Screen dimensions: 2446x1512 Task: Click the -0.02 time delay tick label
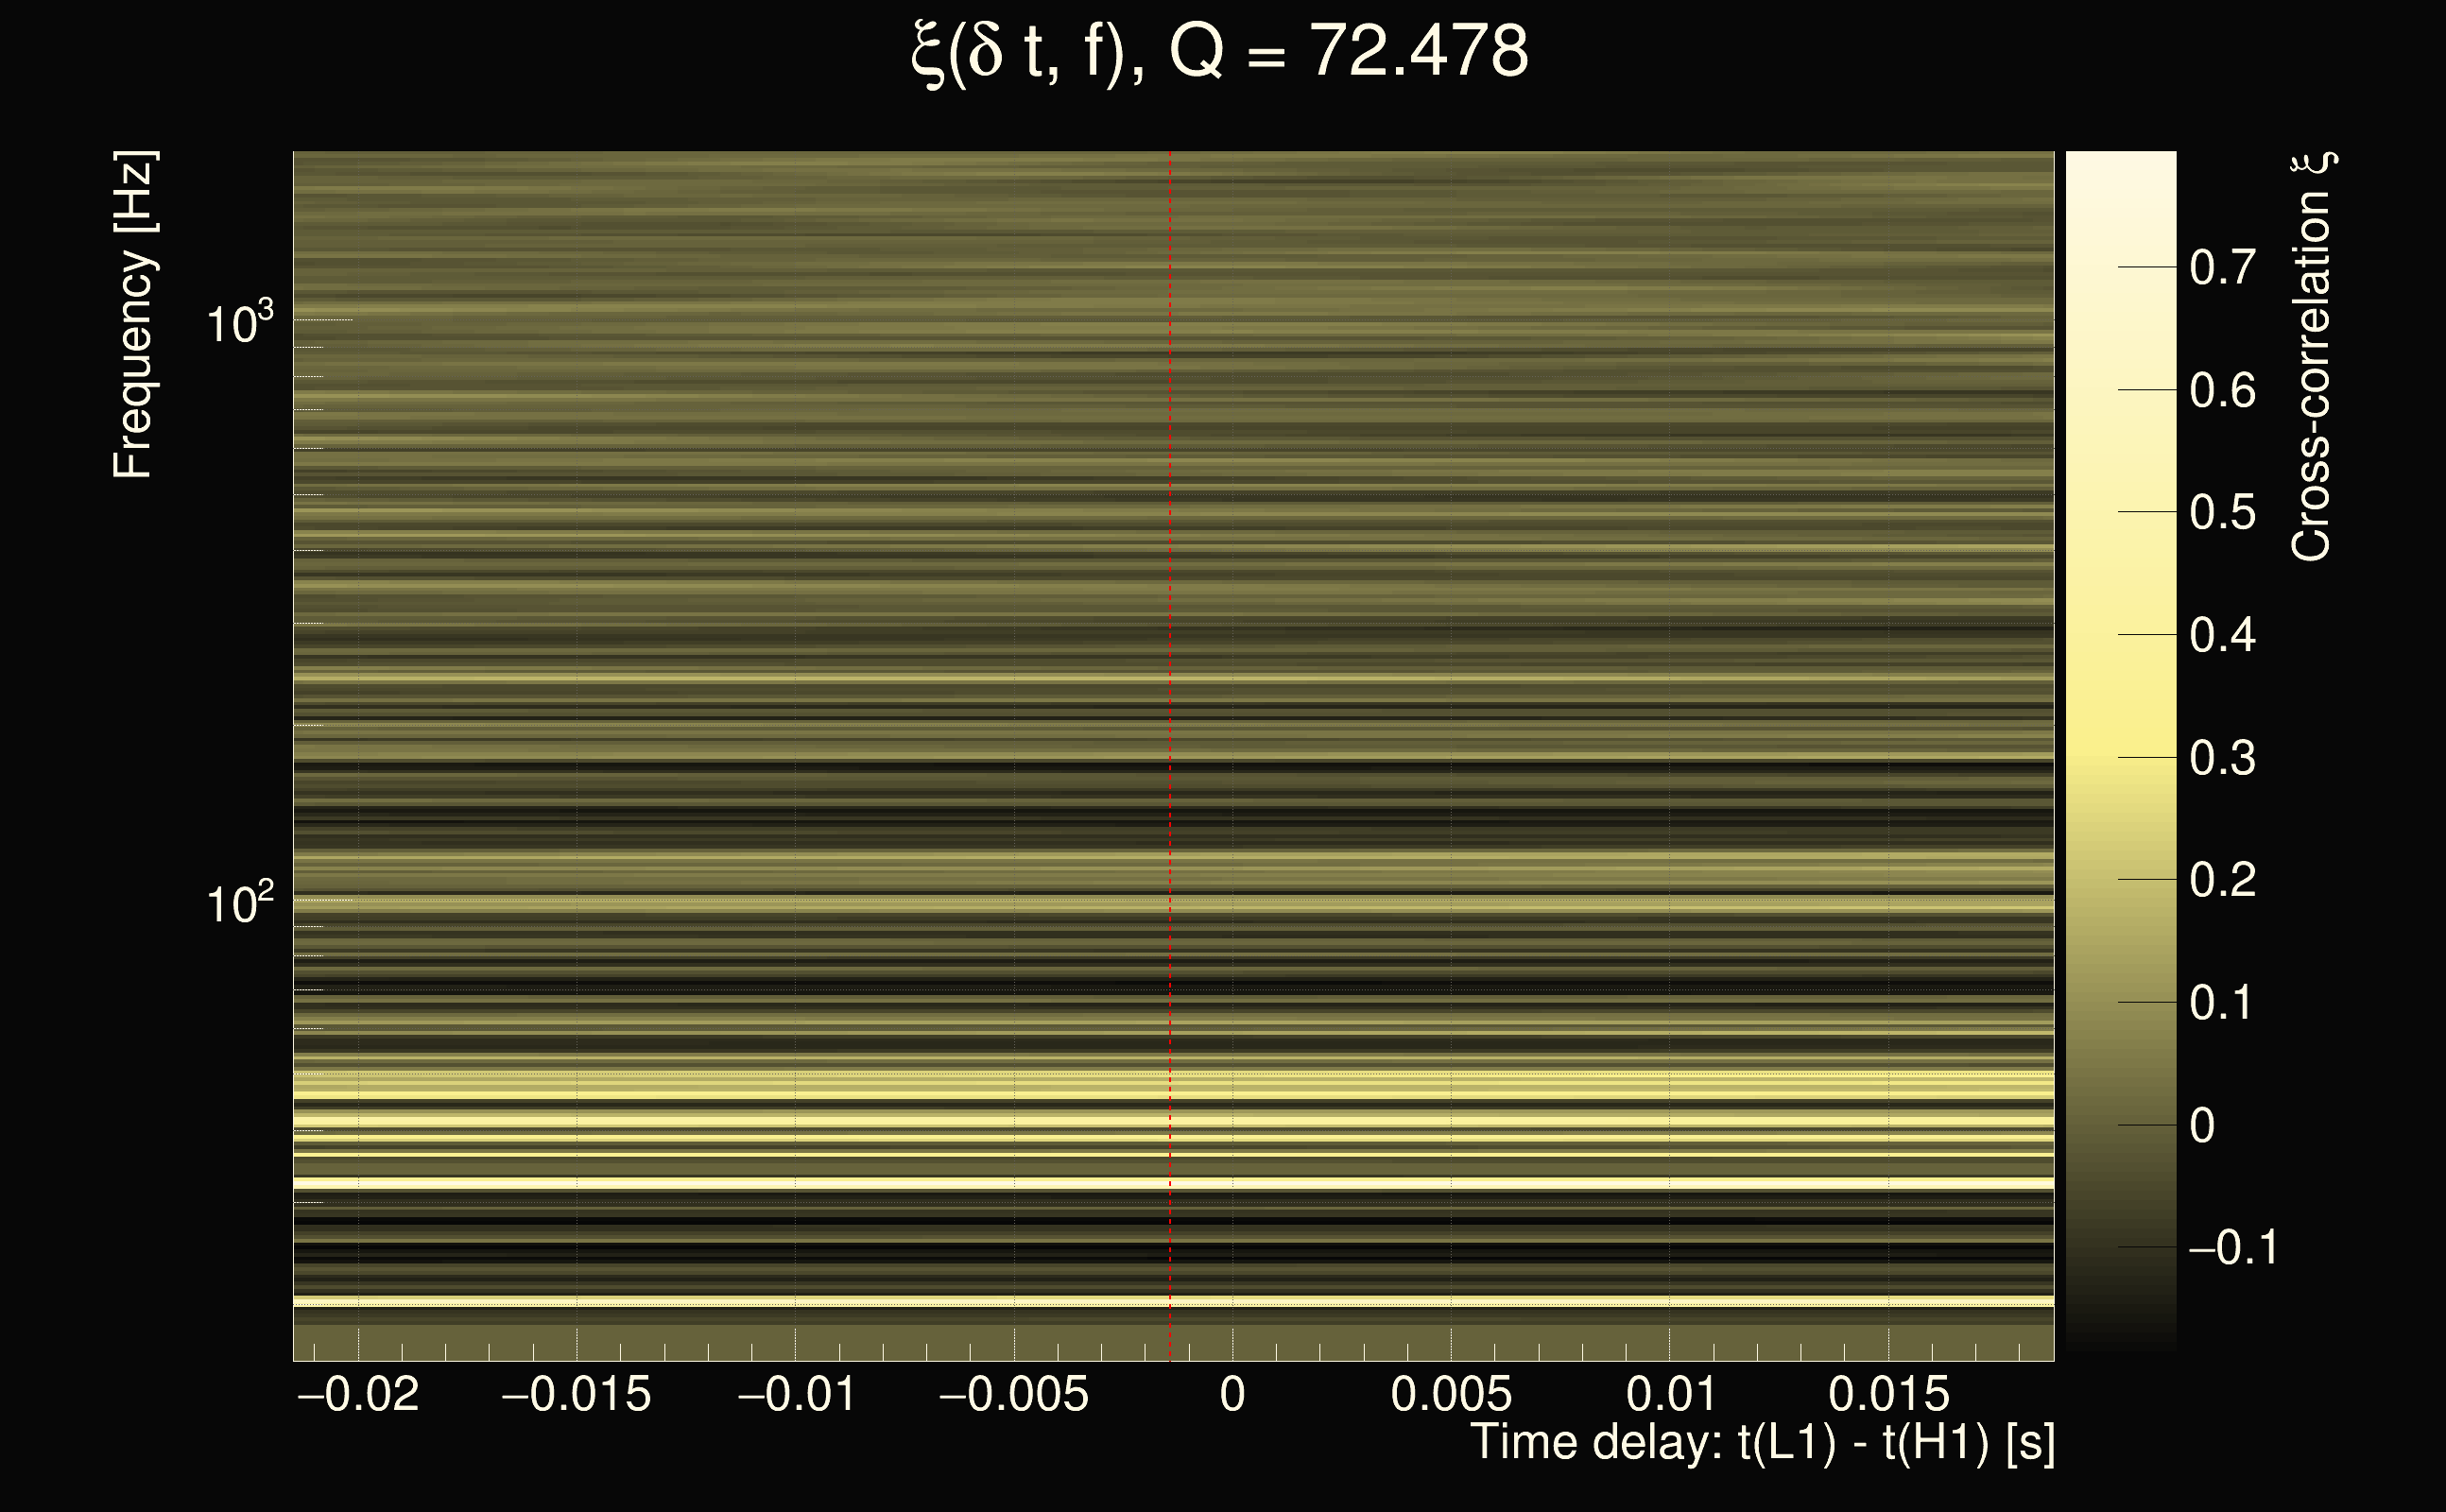tap(358, 1394)
